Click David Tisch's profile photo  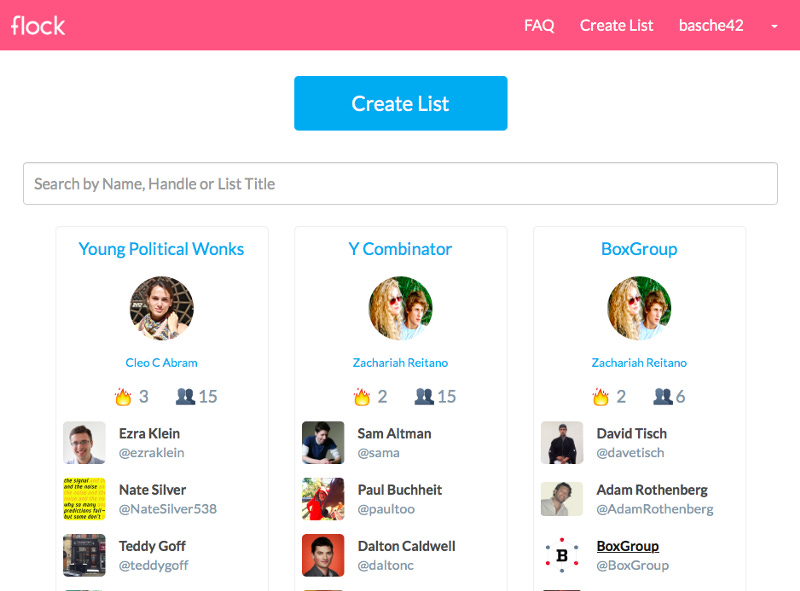[x=562, y=442]
